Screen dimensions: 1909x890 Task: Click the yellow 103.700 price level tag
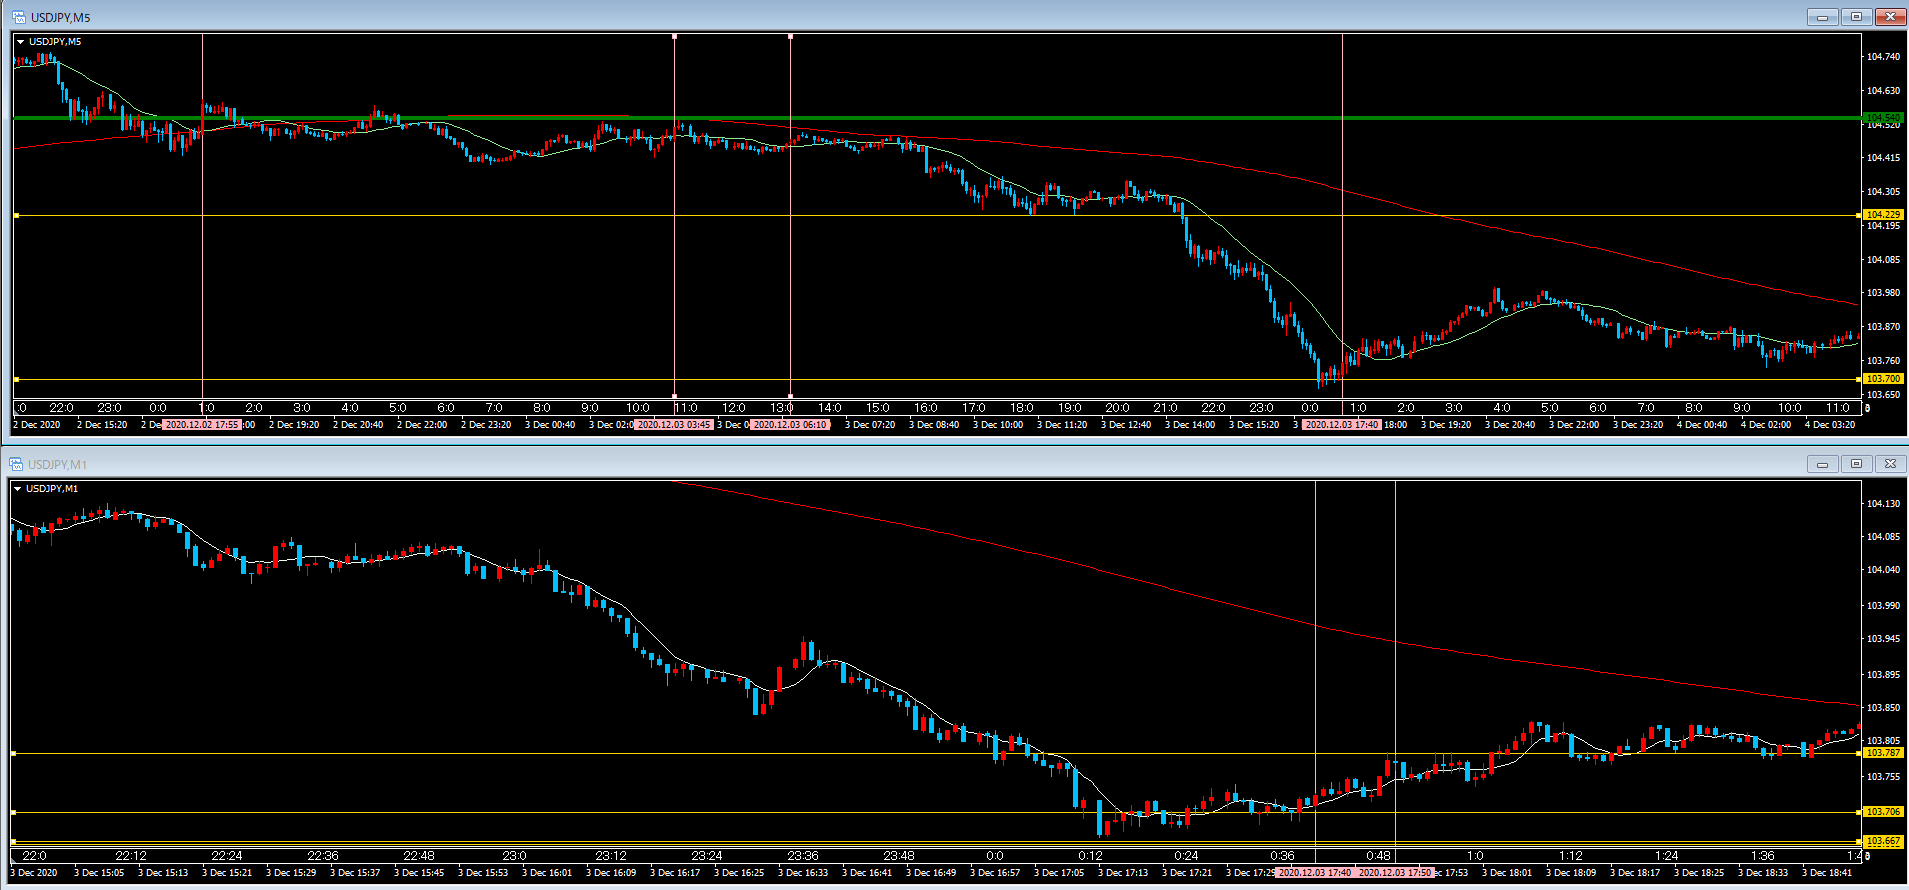tap(1882, 379)
